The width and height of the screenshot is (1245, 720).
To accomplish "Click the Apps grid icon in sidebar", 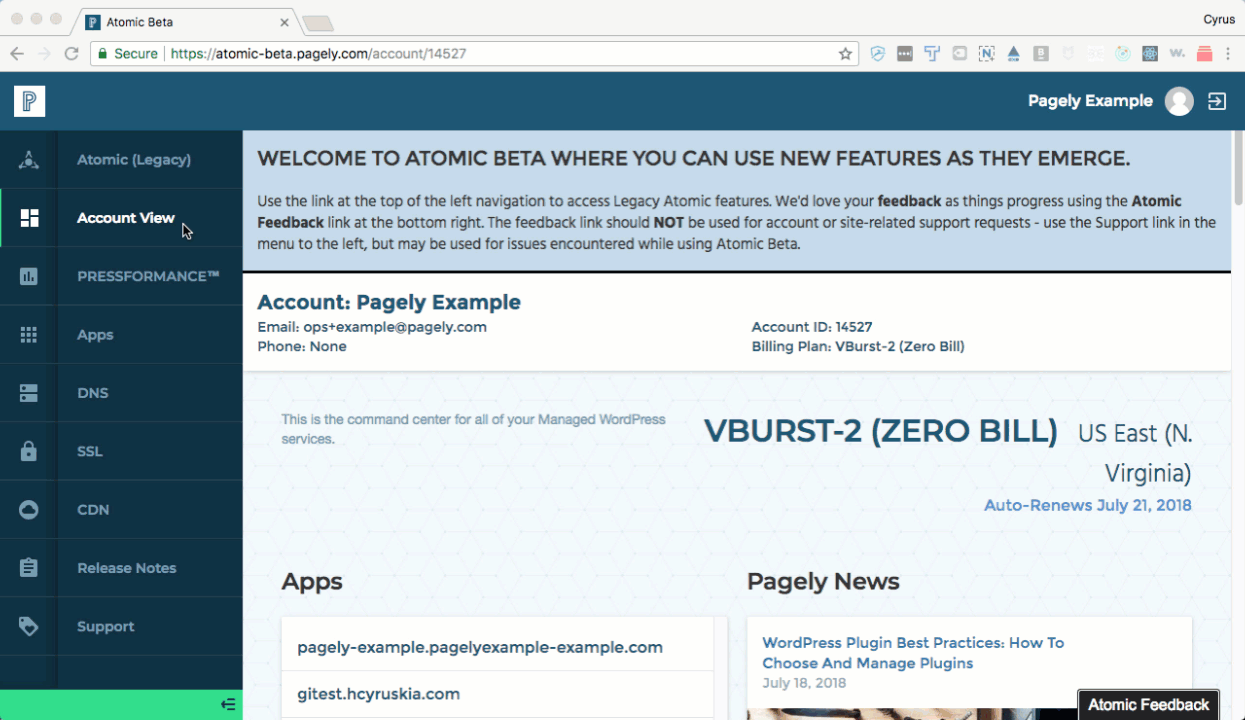I will point(29,335).
